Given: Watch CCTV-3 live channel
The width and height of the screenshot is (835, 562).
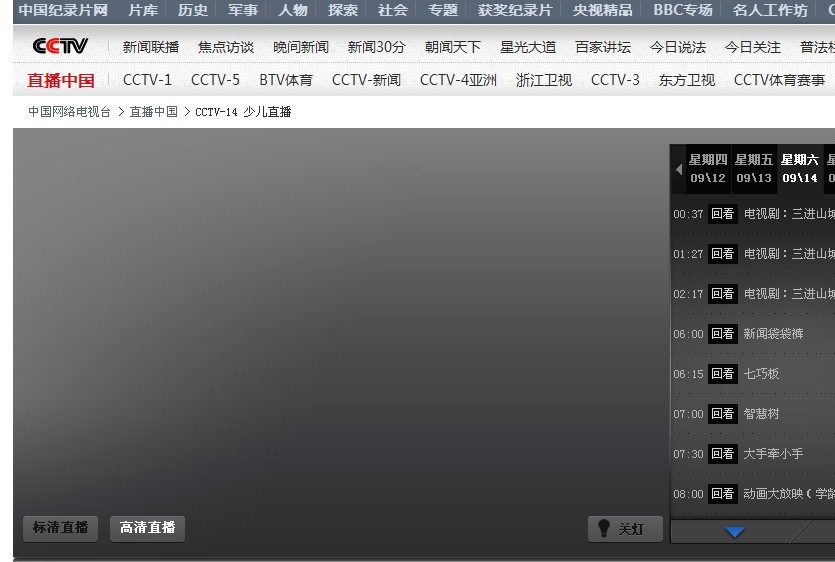Looking at the screenshot, I should (615, 80).
